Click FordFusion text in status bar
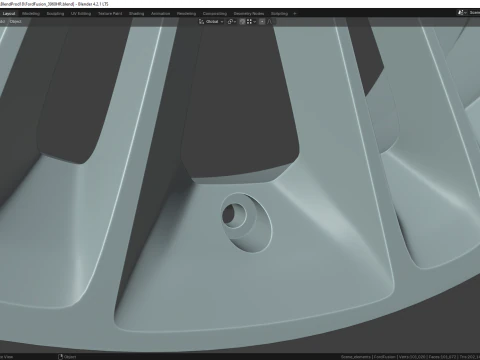This screenshot has width=480, height=360. 385,357
